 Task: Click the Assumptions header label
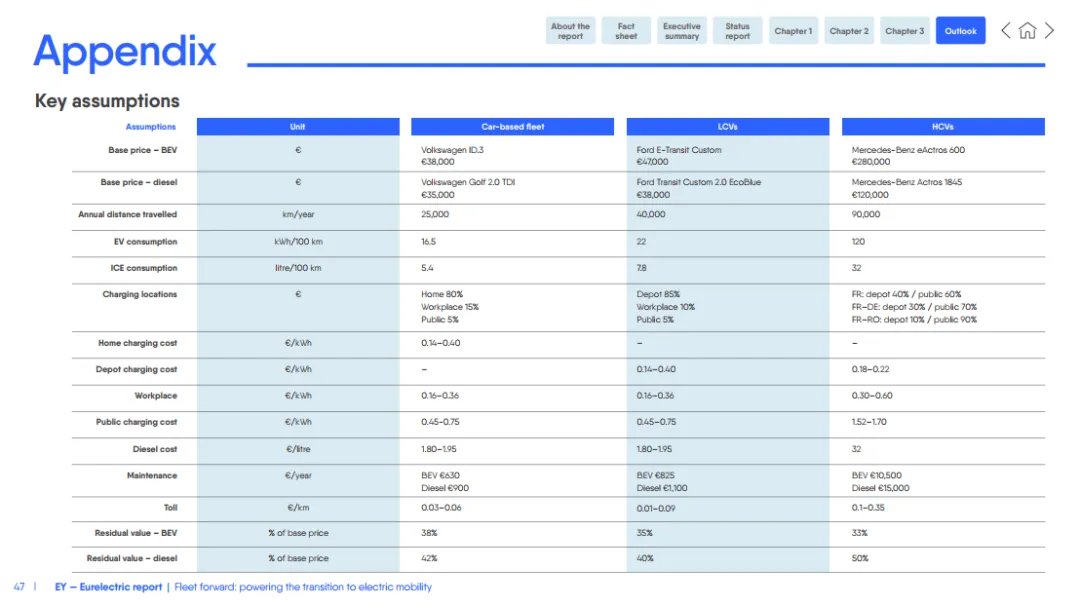pyautogui.click(x=150, y=127)
